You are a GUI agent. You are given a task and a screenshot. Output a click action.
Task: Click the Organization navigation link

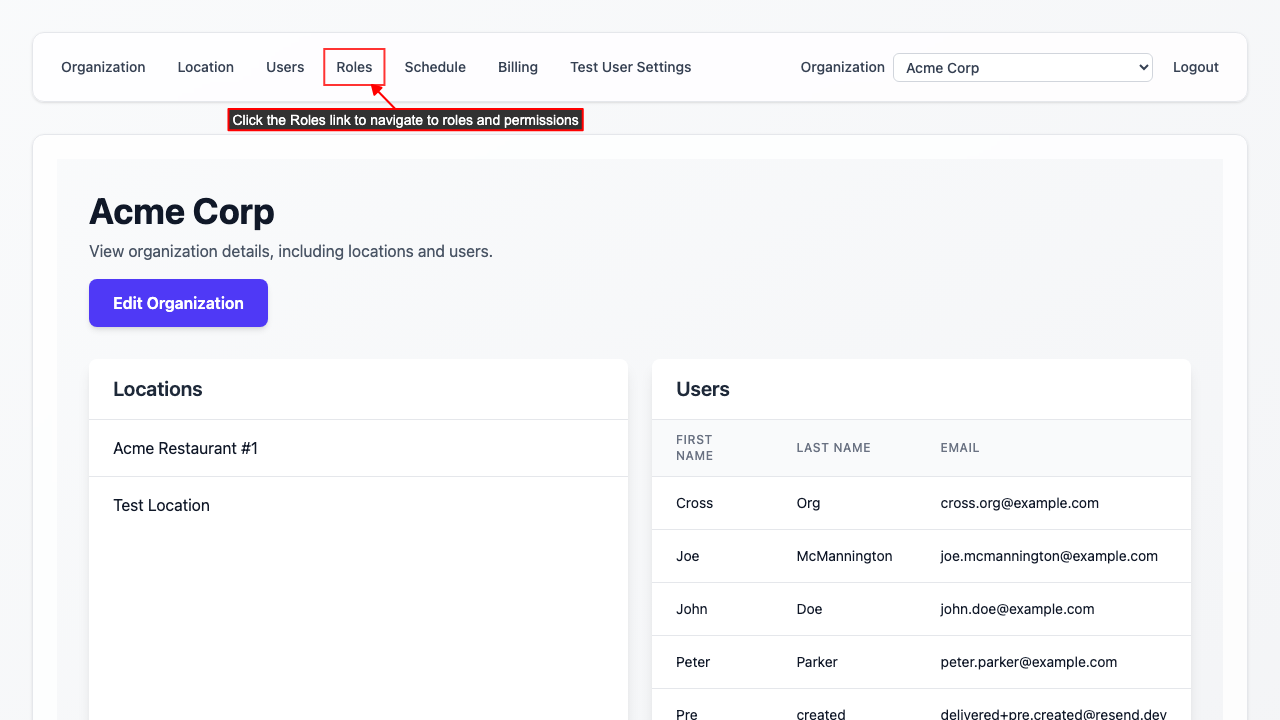click(103, 67)
